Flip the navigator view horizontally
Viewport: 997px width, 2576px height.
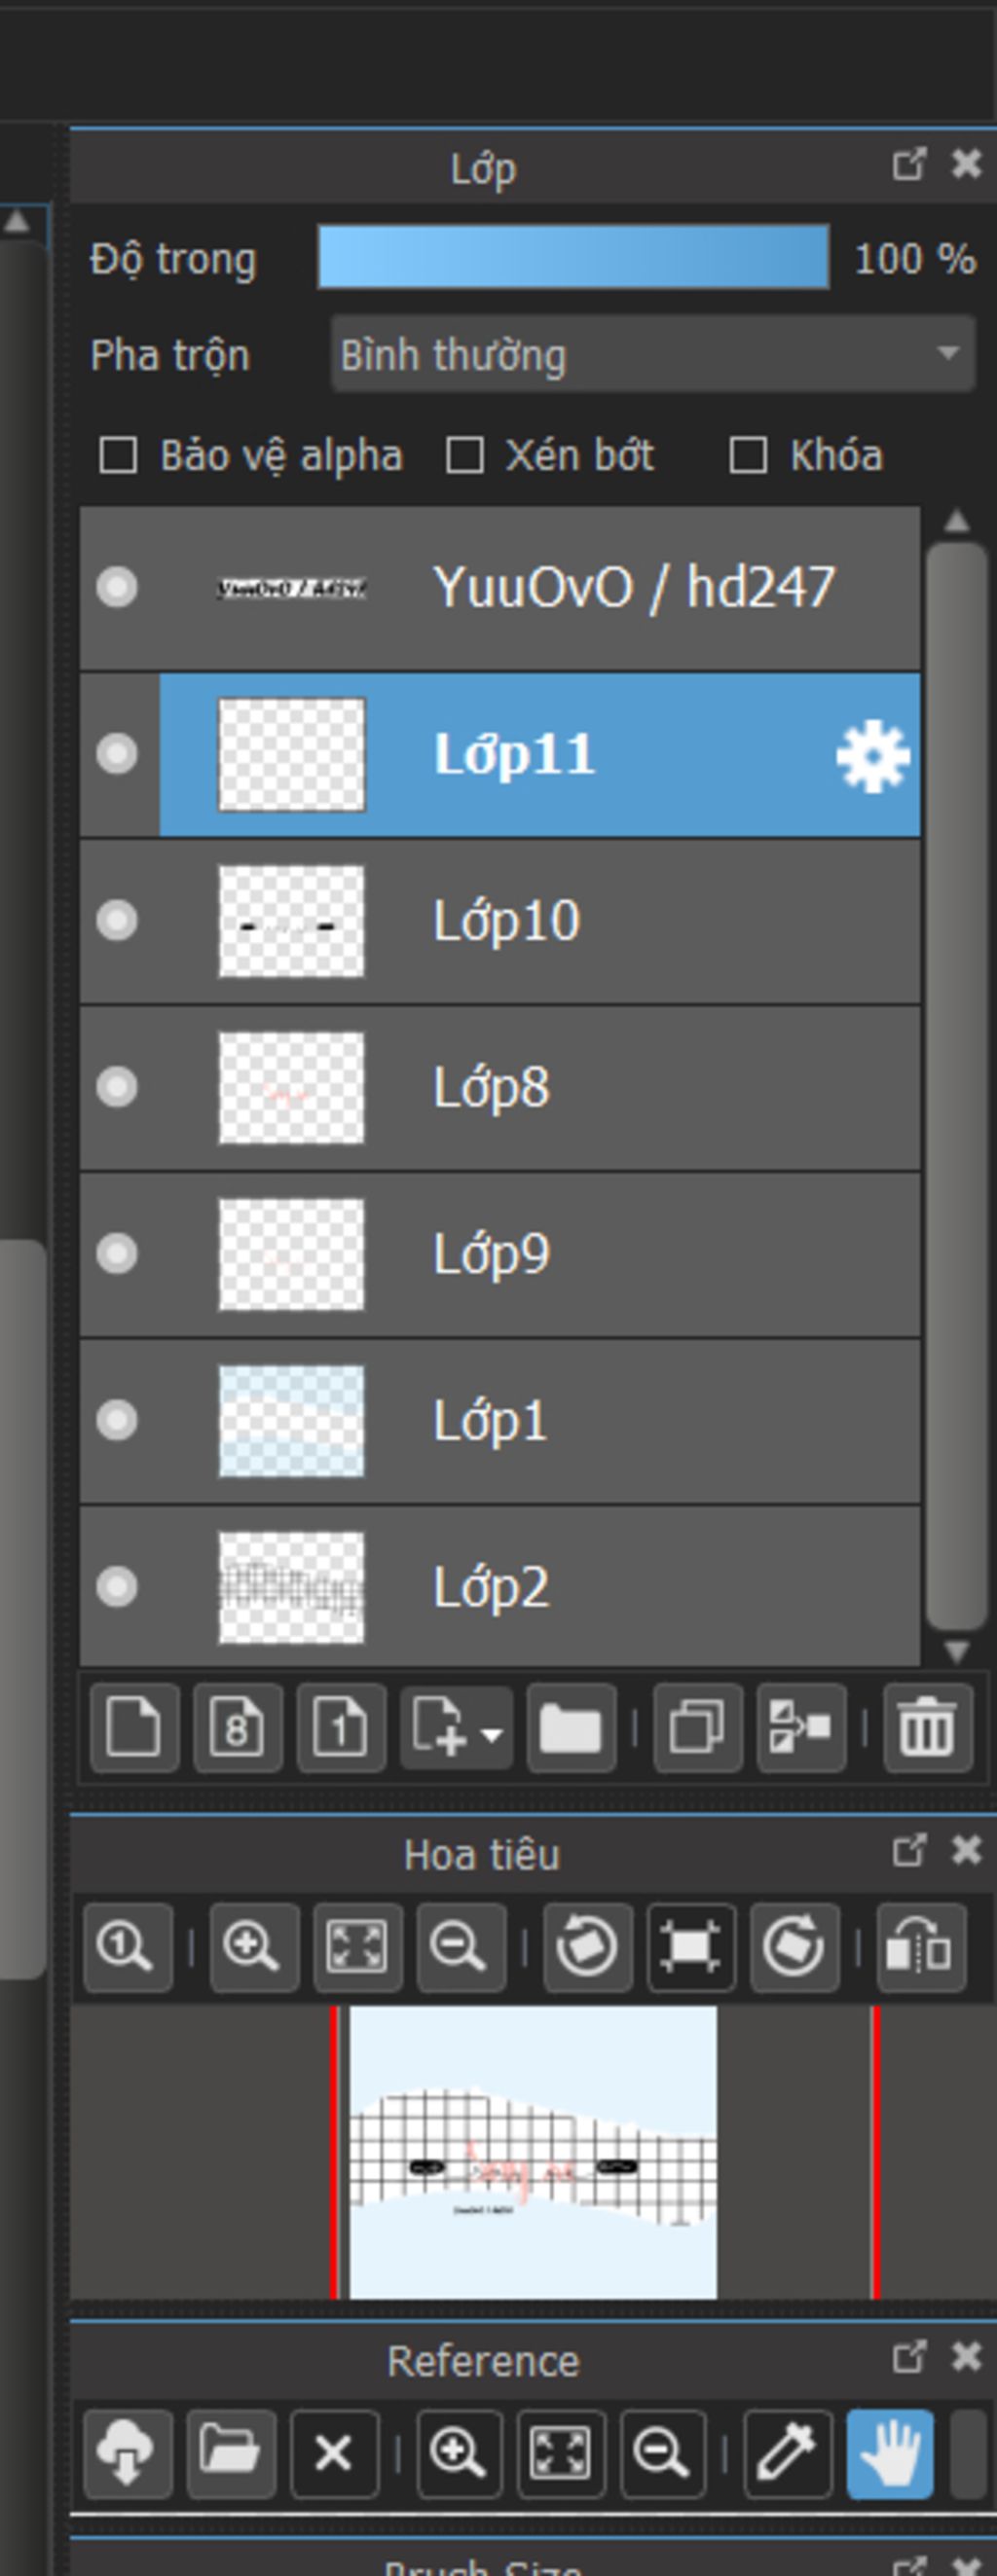click(x=921, y=1947)
